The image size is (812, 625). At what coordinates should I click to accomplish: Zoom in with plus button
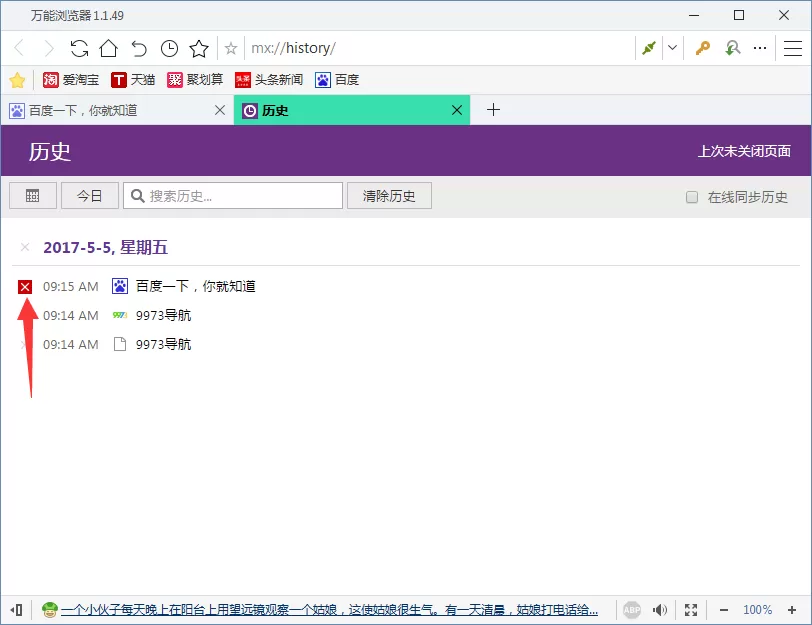[792, 610]
